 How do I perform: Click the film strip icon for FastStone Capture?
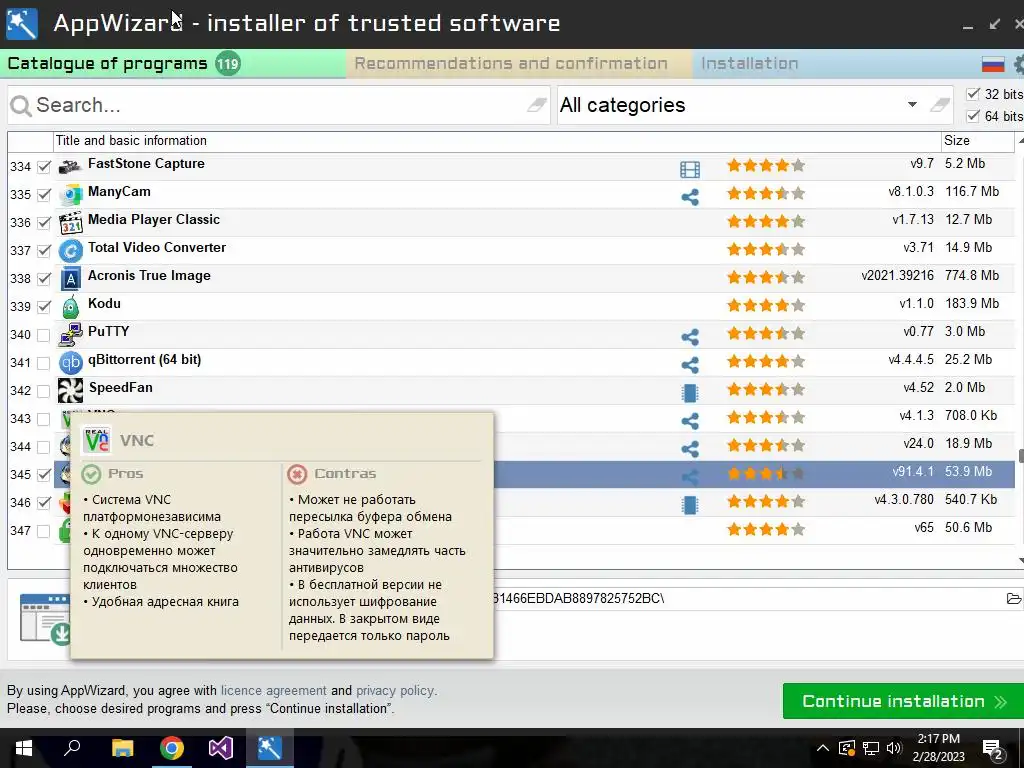pos(690,170)
